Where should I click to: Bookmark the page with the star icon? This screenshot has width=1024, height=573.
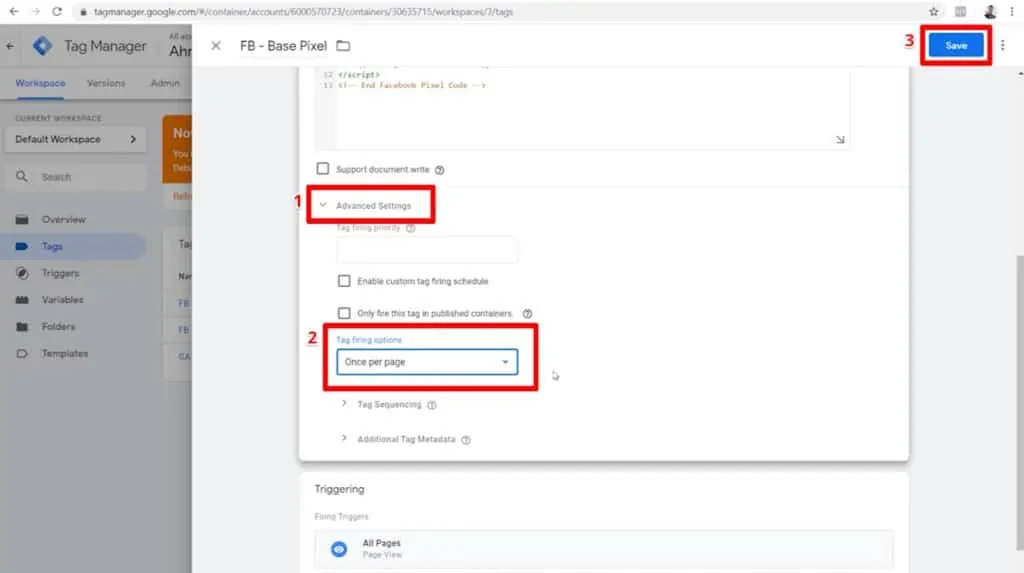[934, 12]
